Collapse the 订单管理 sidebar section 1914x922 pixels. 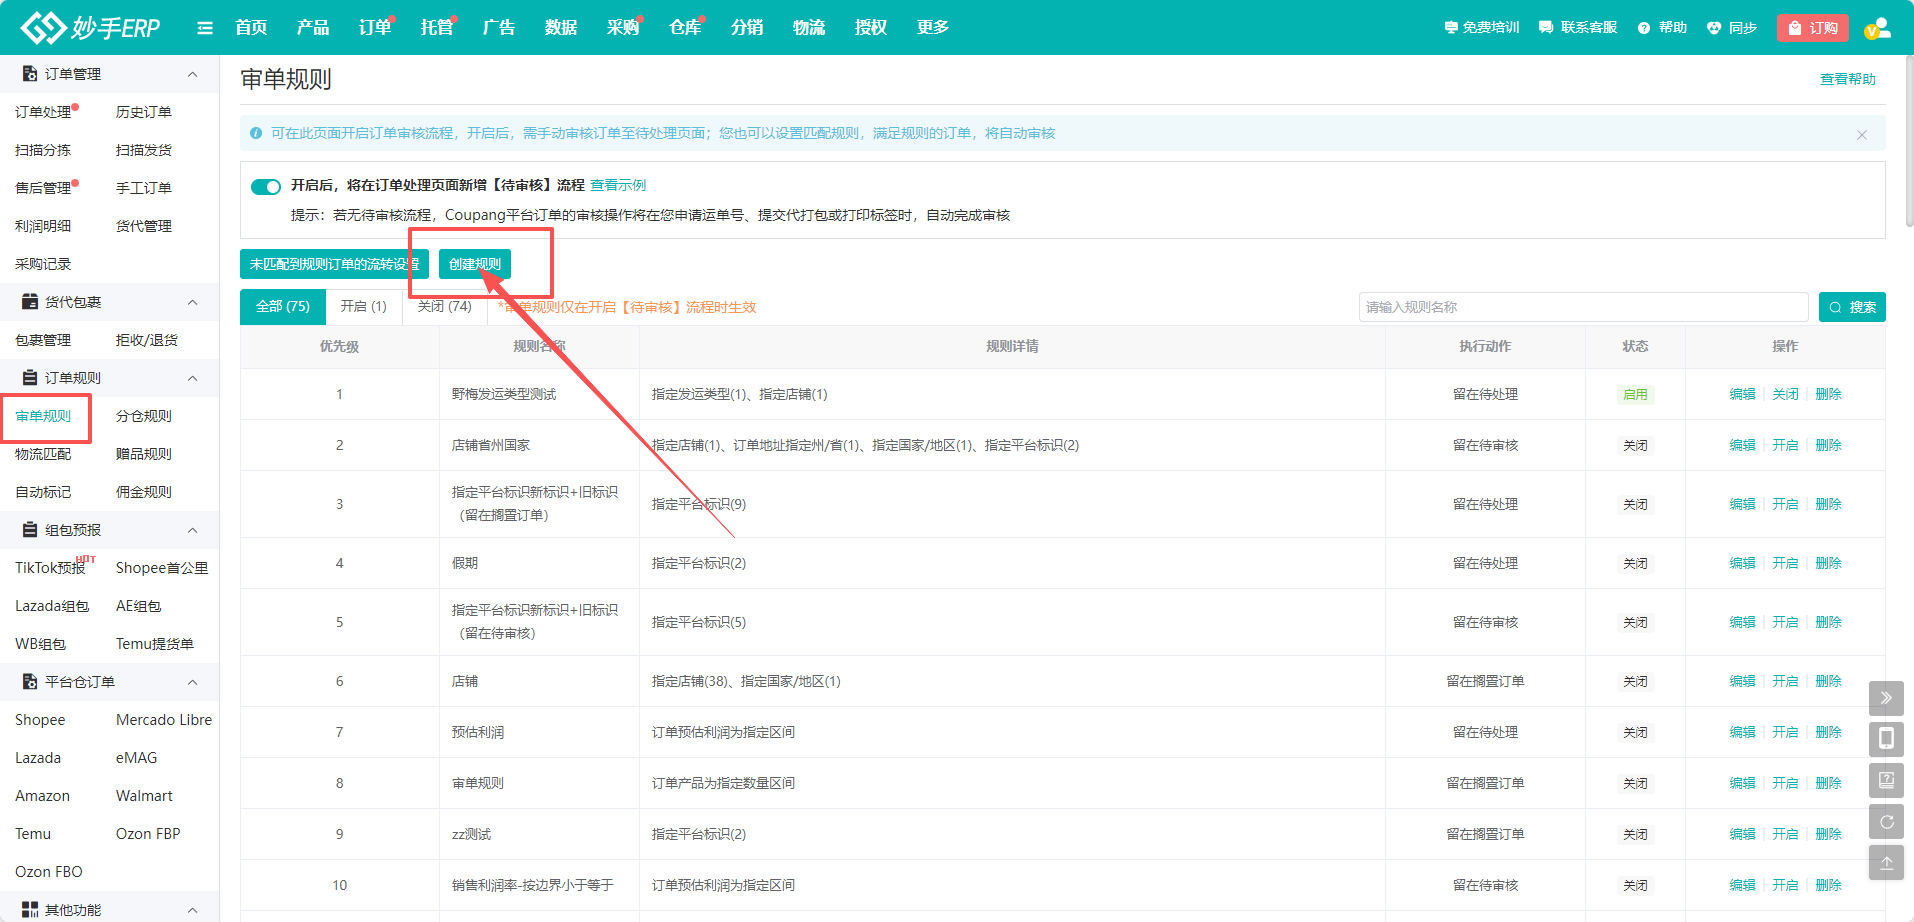[x=192, y=75]
